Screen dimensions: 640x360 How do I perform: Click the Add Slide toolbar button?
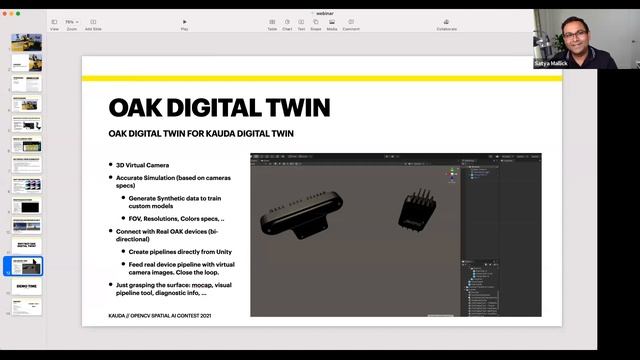coord(93,24)
